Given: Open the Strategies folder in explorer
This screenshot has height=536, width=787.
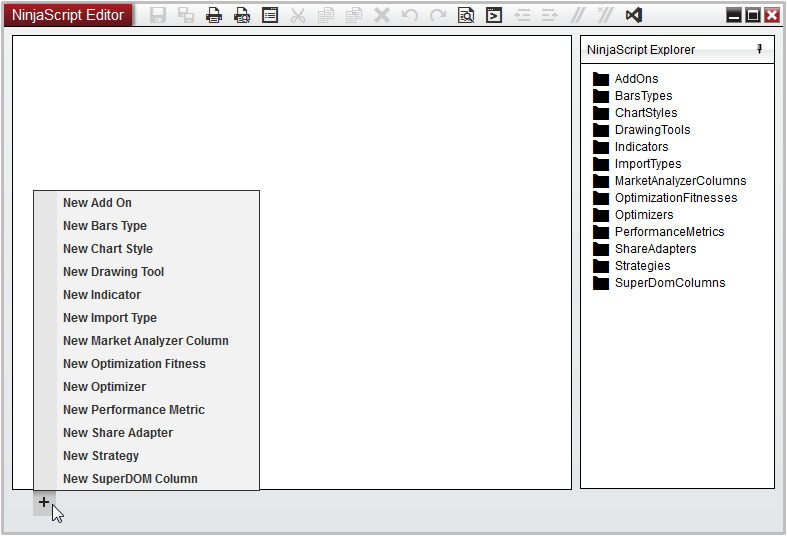Looking at the screenshot, I should (642, 266).
